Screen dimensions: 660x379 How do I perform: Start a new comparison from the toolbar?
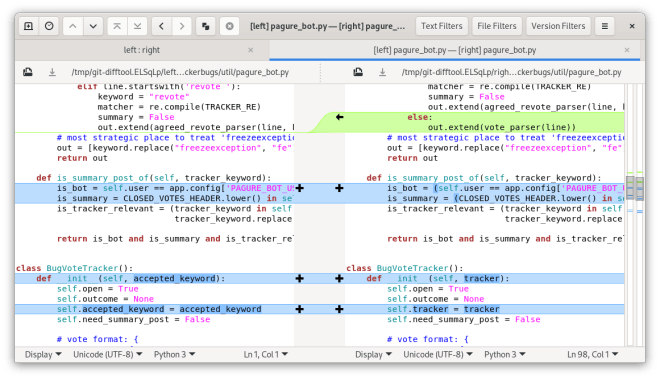(x=28, y=26)
